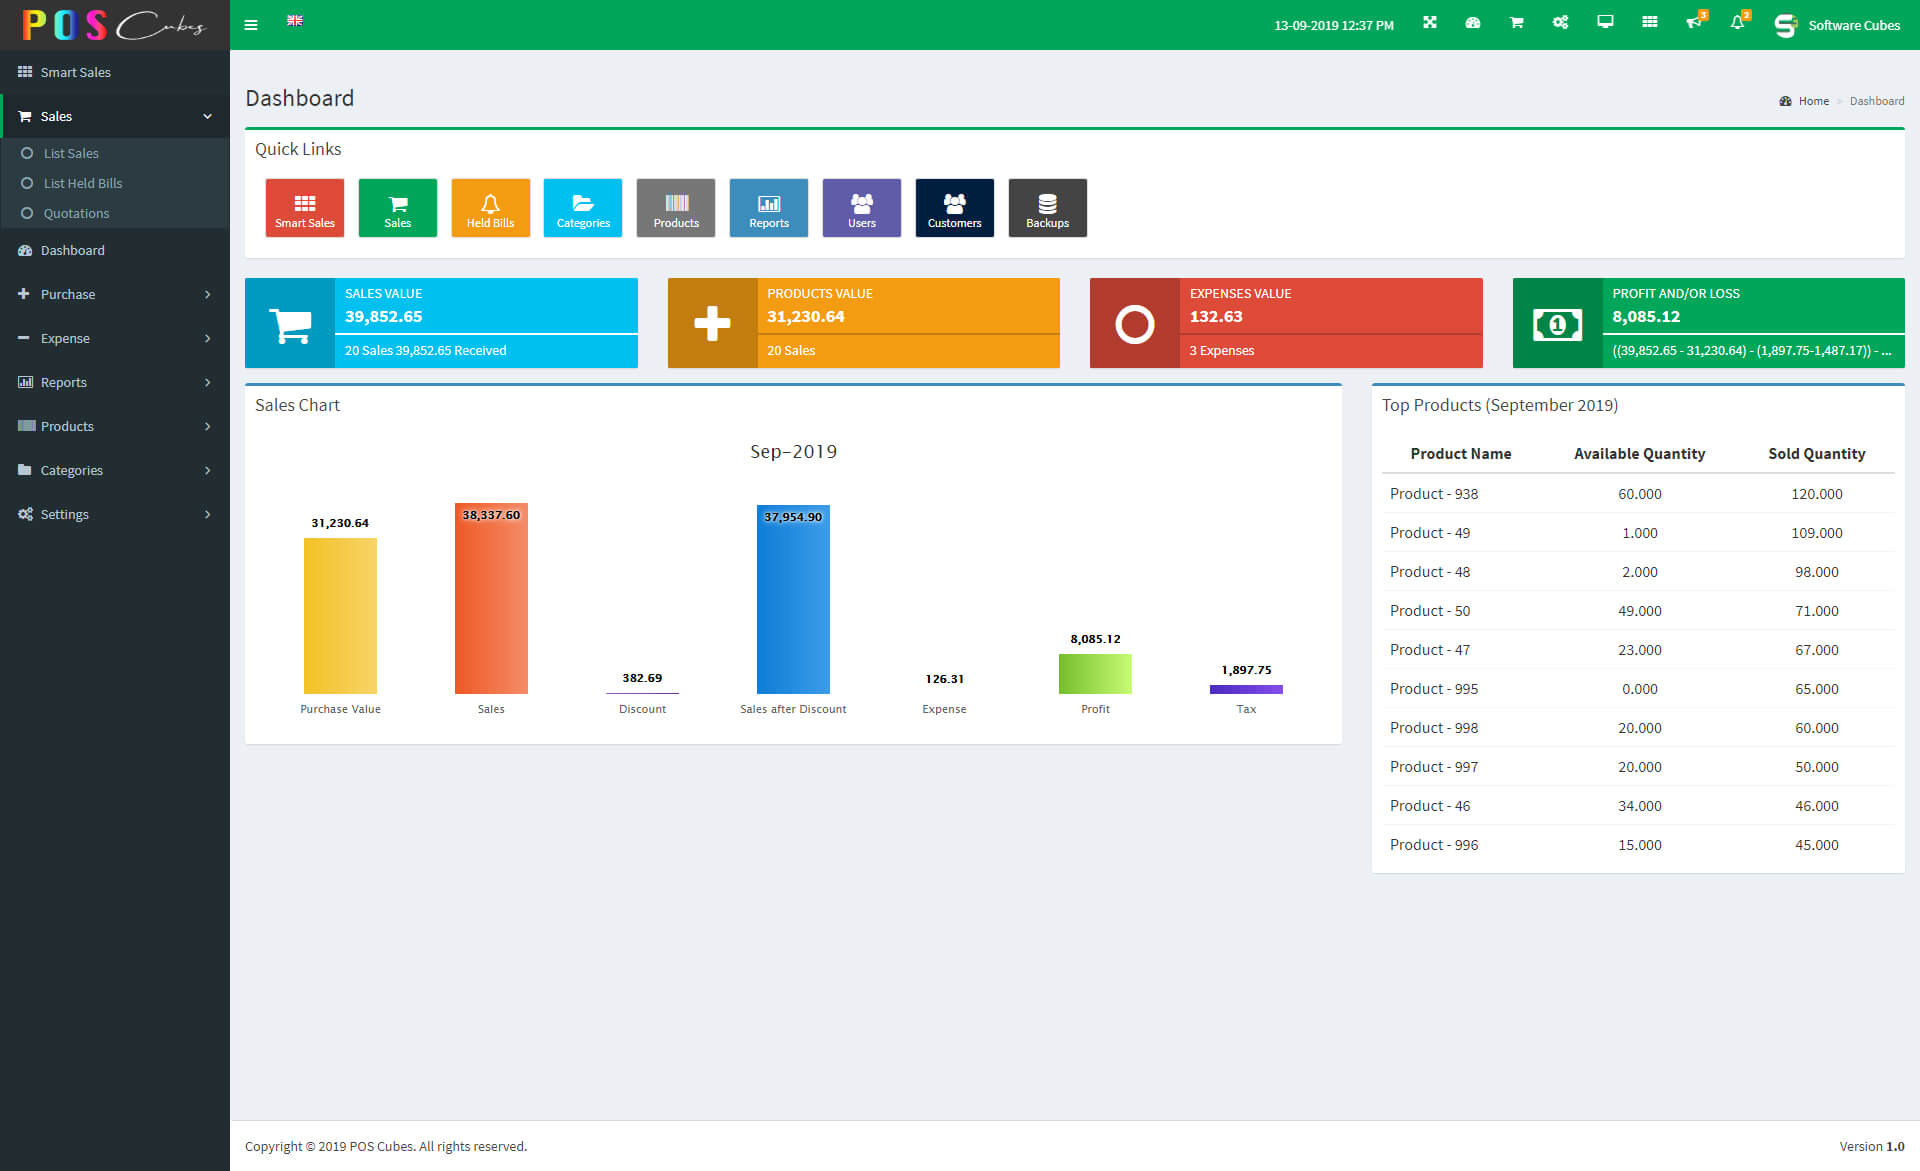Open Smart Sales from sidebar
Screen dimensions: 1920x1171
[75, 72]
